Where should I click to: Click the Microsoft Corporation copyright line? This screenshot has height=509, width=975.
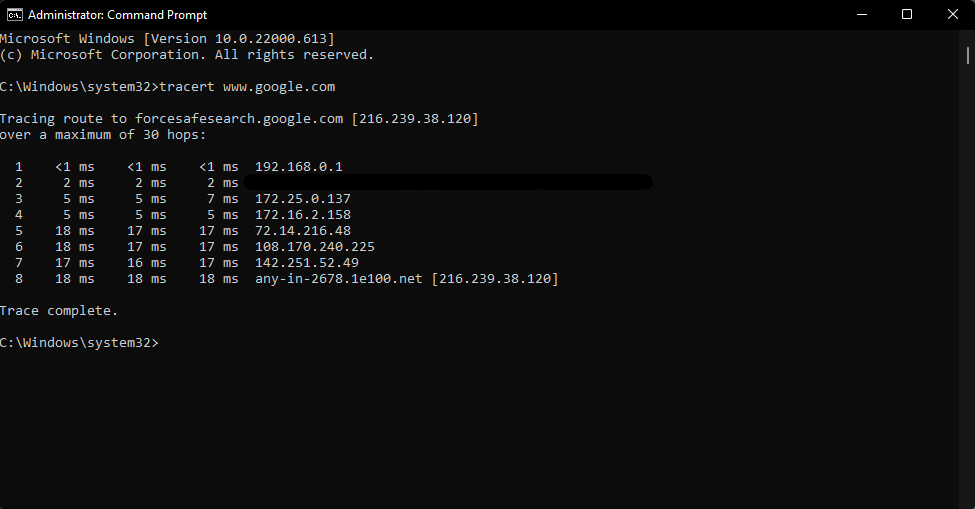[187, 55]
